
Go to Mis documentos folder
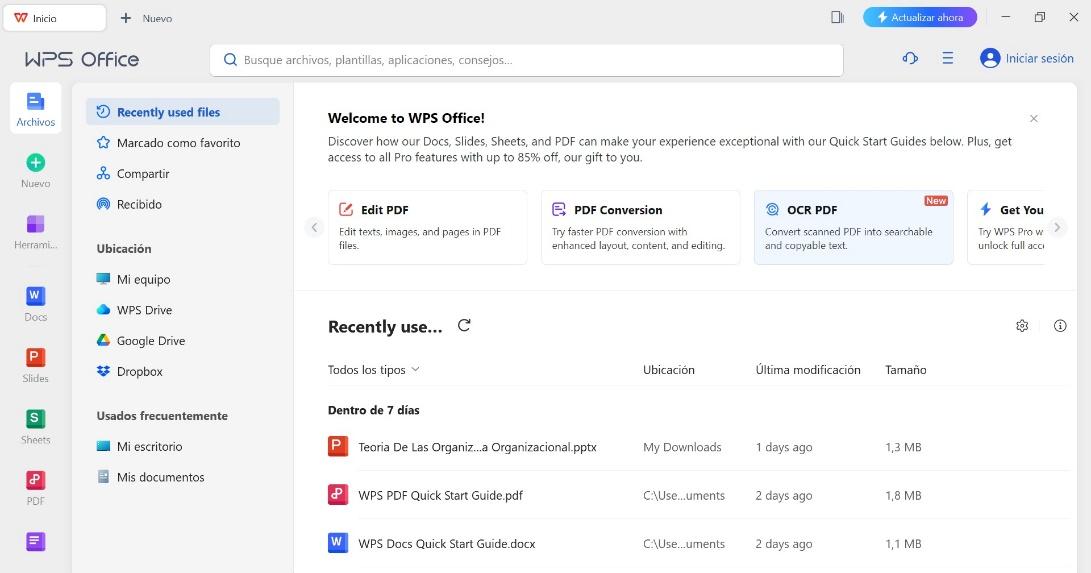pos(182,476)
